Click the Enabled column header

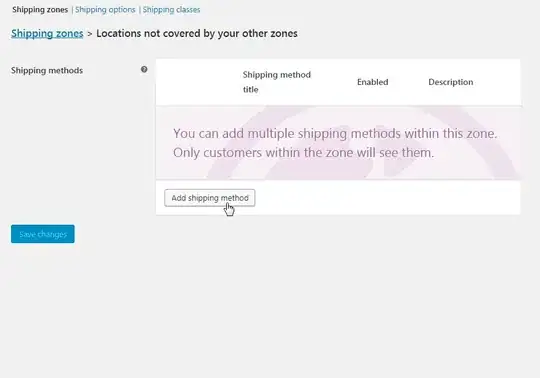(372, 82)
